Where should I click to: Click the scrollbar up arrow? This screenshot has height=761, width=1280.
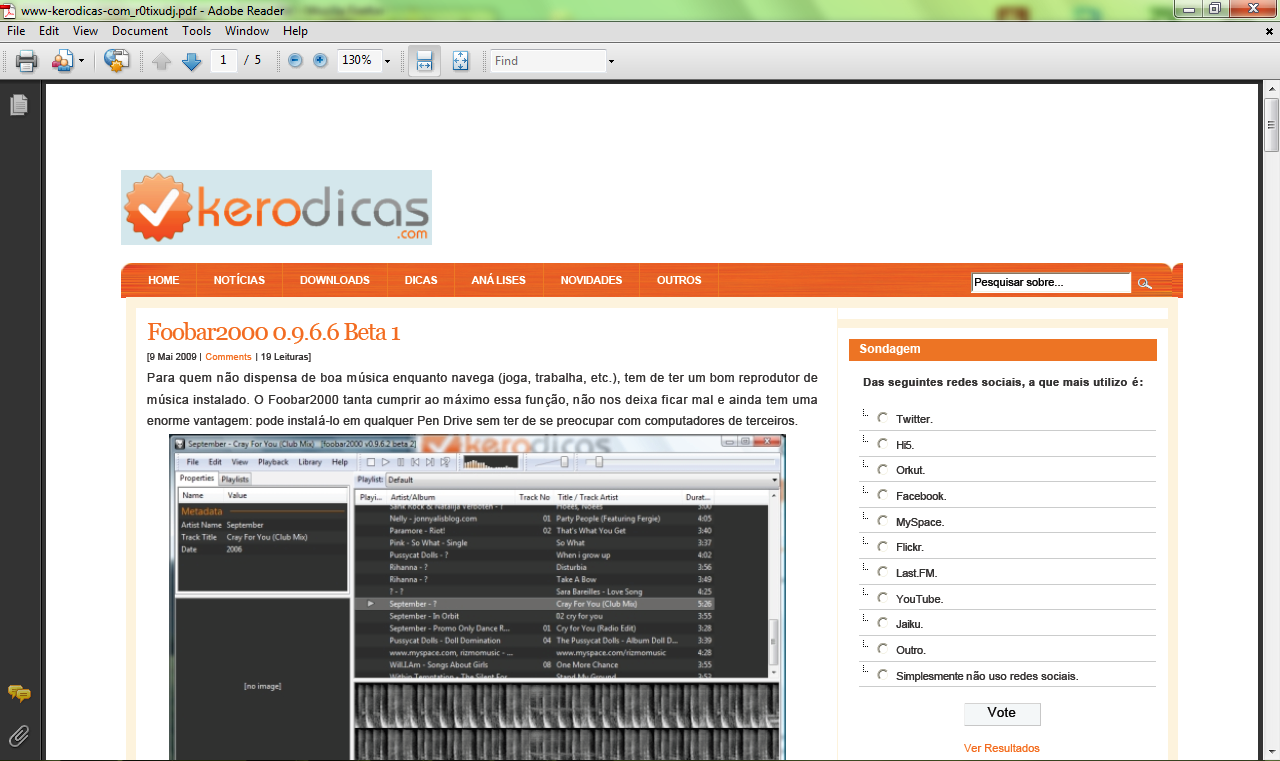point(1271,90)
